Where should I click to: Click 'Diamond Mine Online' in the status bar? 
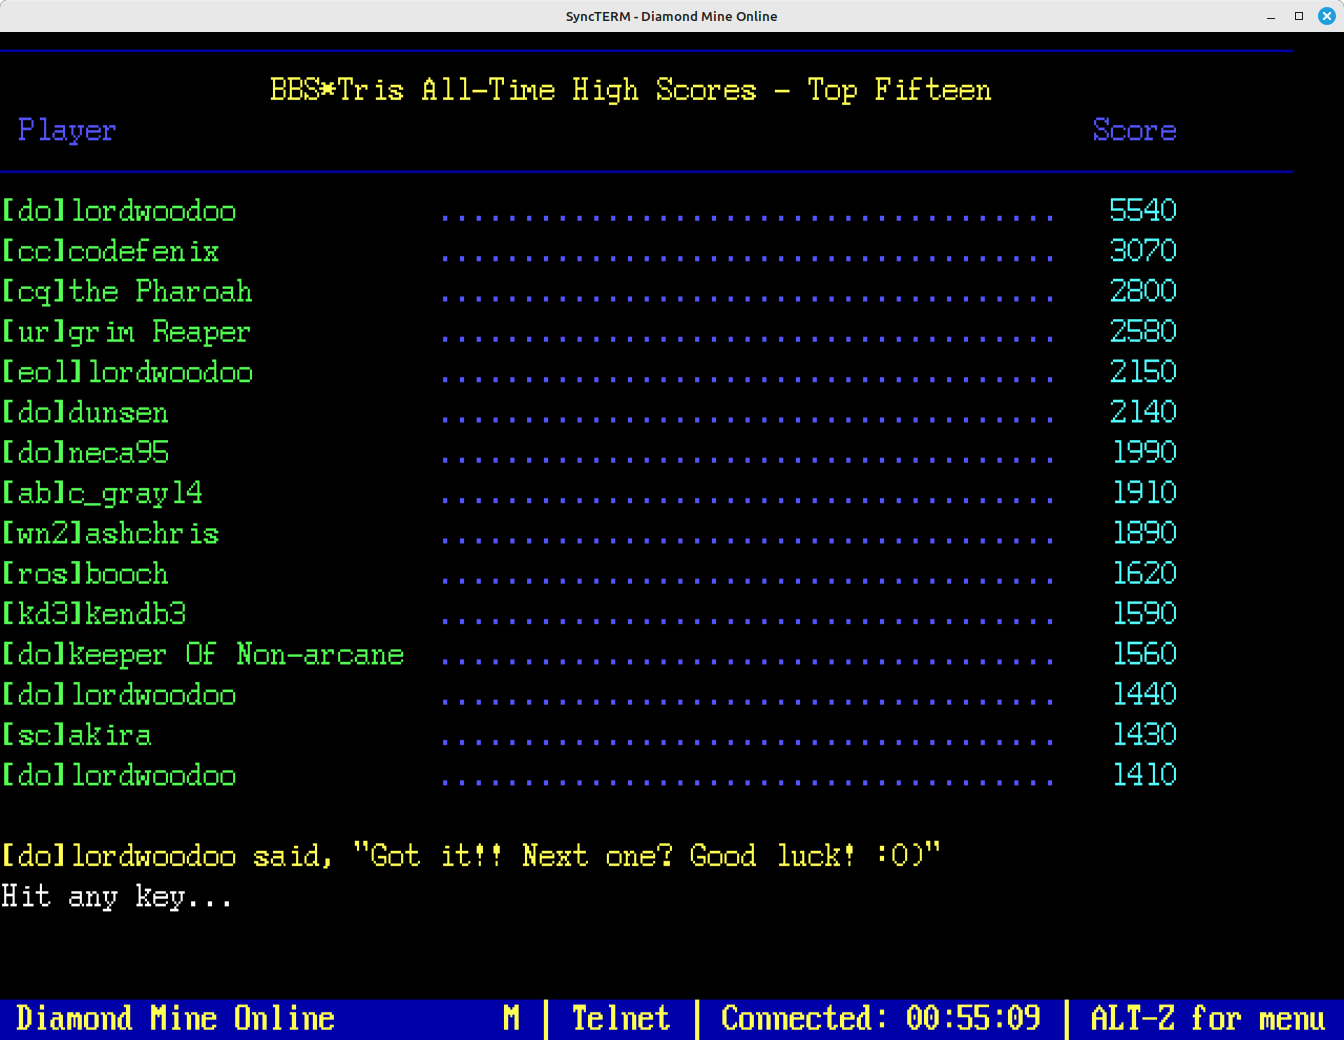click(176, 1019)
